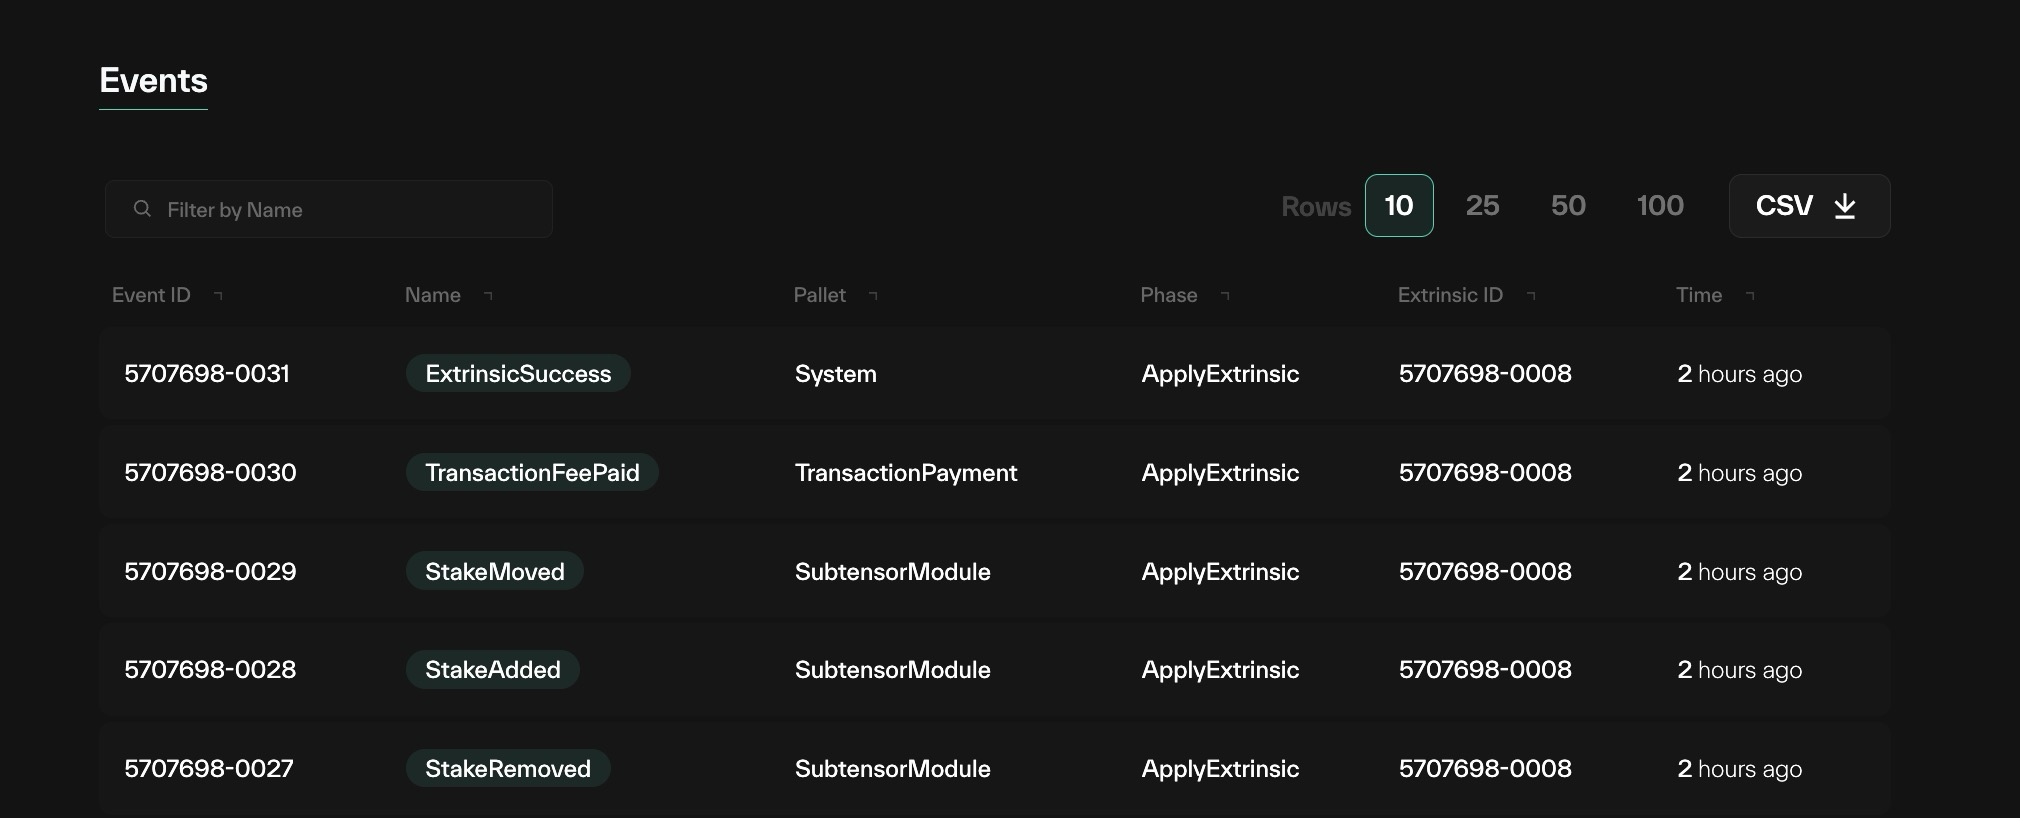Open event 5707698-0030
This screenshot has height=818, width=2020.
[x=210, y=473]
